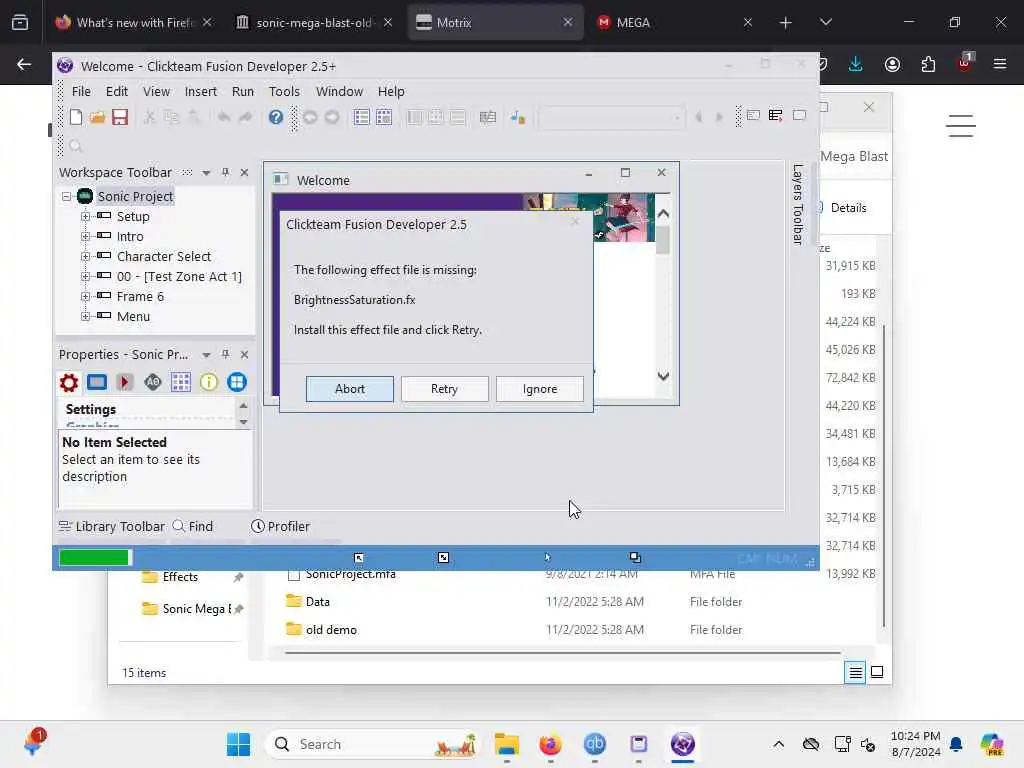Image resolution: width=1024 pixels, height=768 pixels.
Task: Click the Windows Start button
Action: (x=238, y=744)
